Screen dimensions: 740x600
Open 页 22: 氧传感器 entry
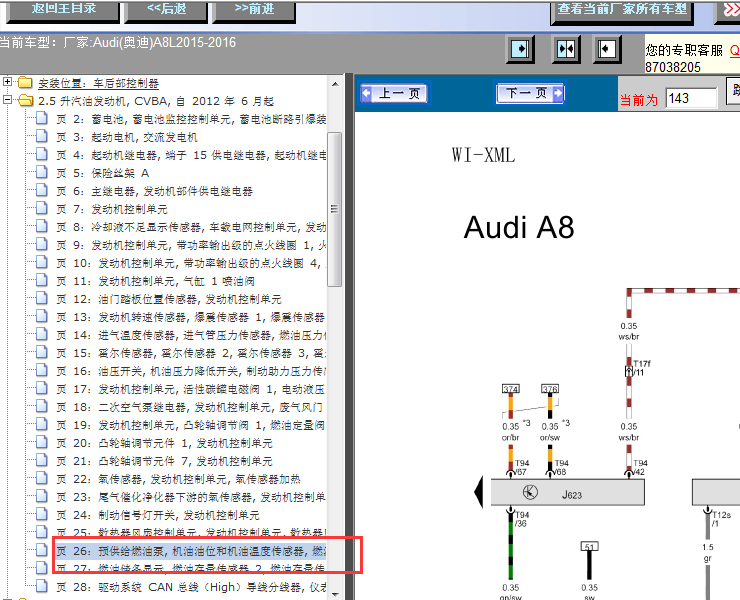tap(178, 479)
